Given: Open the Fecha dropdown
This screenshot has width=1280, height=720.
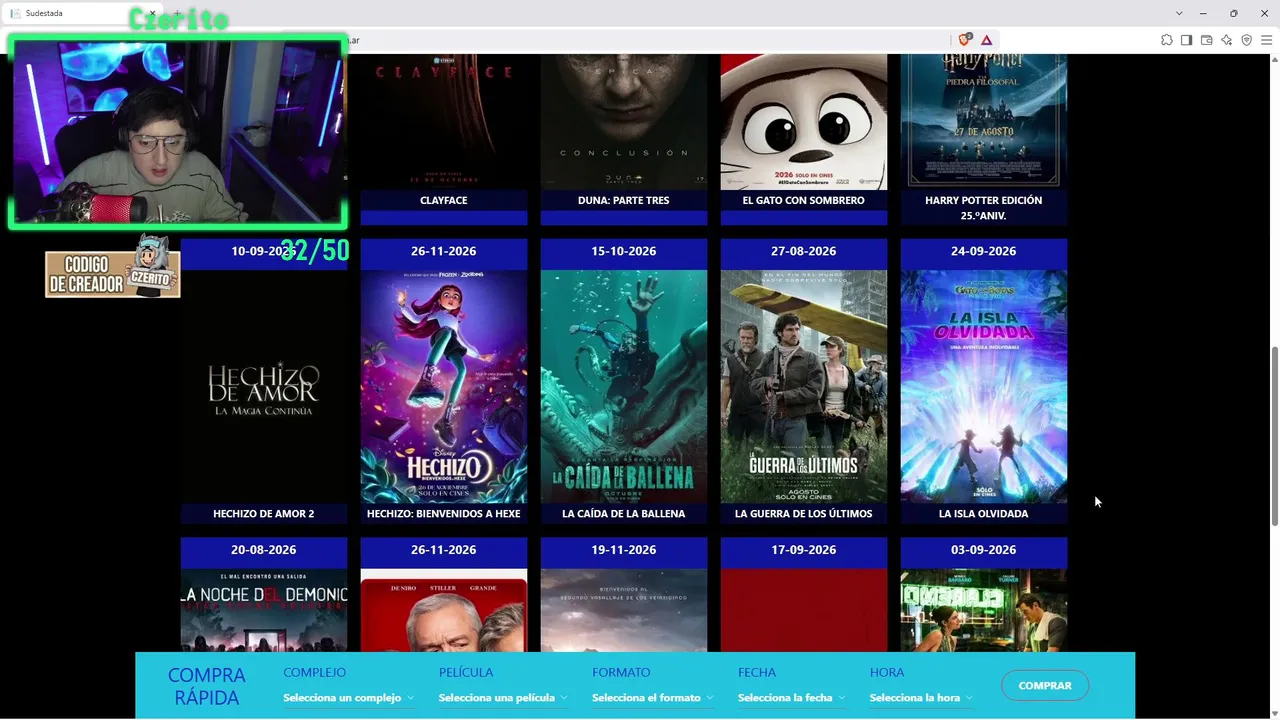Looking at the screenshot, I should [x=791, y=698].
